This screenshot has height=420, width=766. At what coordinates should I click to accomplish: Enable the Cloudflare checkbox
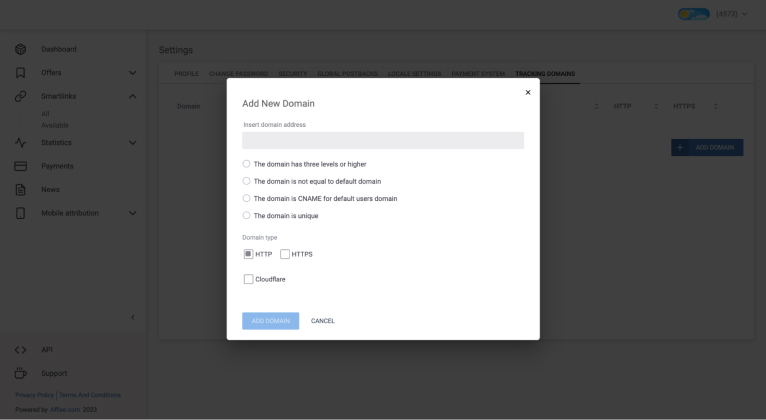(249, 279)
